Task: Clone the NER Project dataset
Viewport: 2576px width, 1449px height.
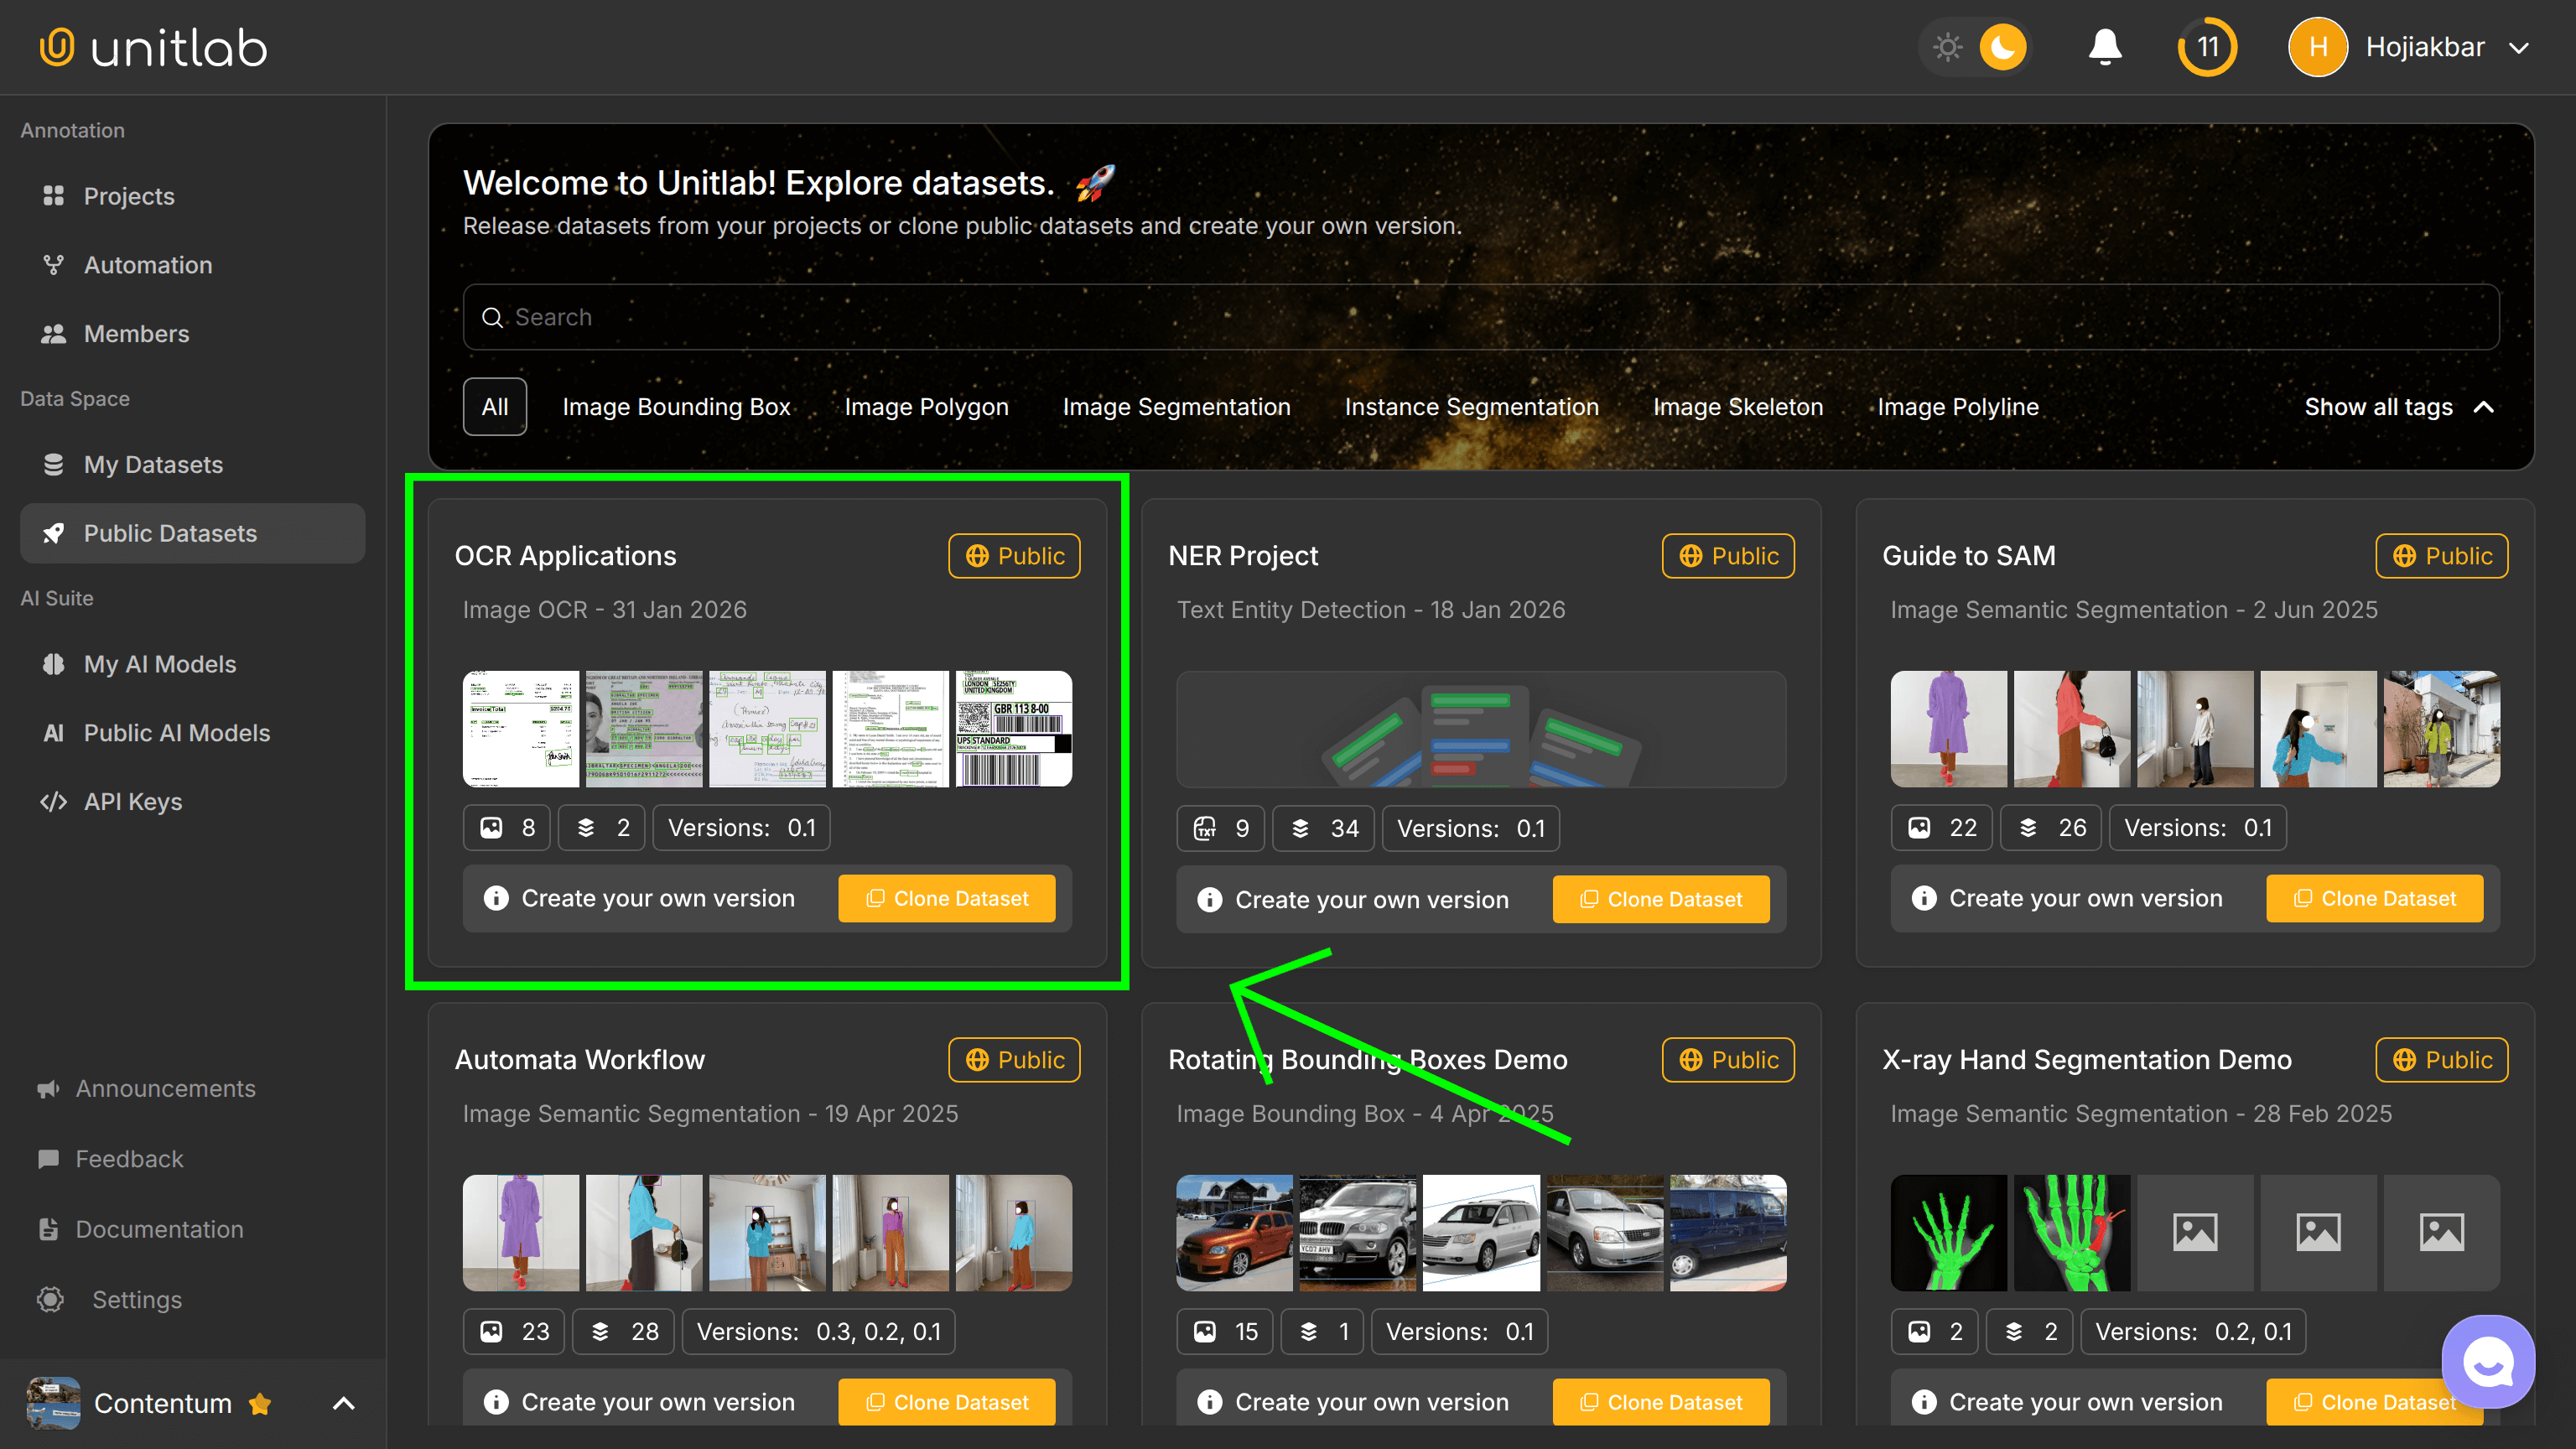Action: click(x=1660, y=899)
